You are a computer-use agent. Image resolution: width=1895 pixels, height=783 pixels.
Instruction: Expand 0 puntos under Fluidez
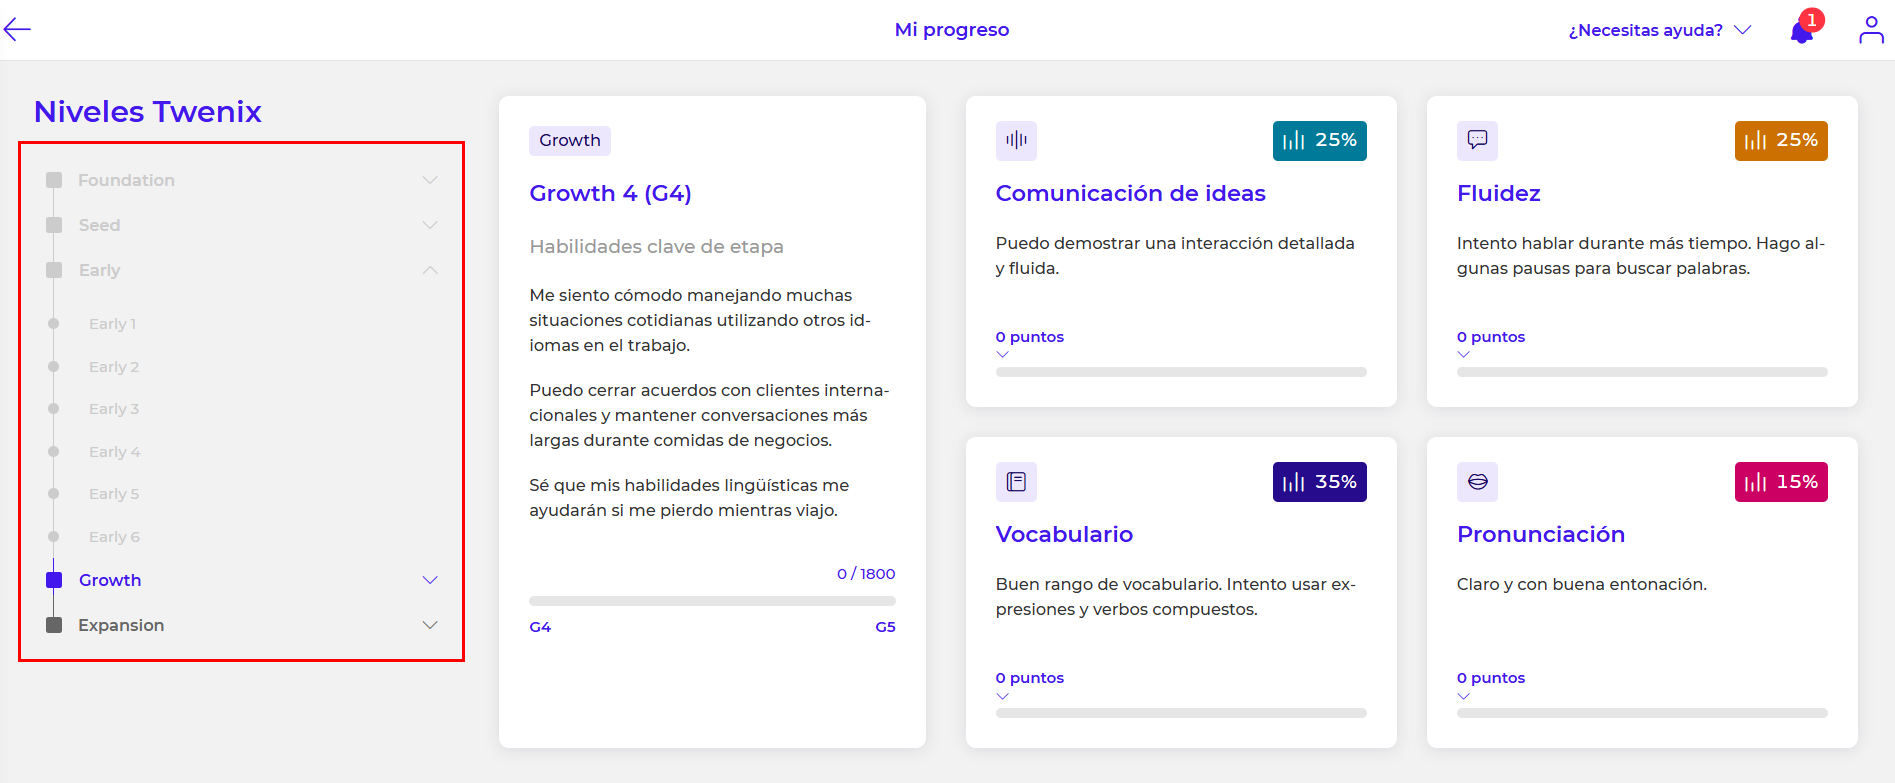(x=1490, y=337)
